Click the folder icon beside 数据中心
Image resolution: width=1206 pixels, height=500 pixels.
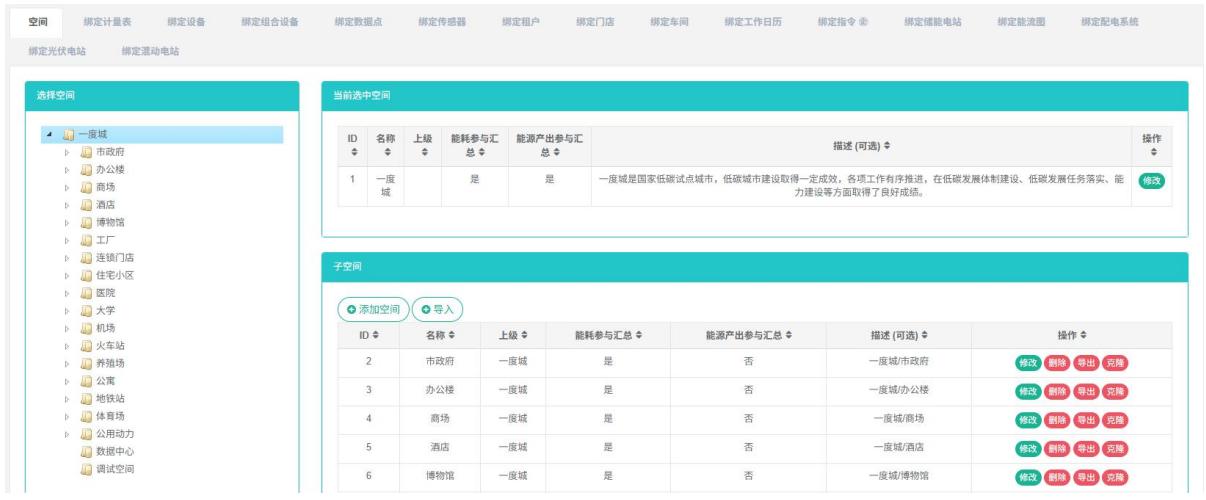tap(86, 452)
